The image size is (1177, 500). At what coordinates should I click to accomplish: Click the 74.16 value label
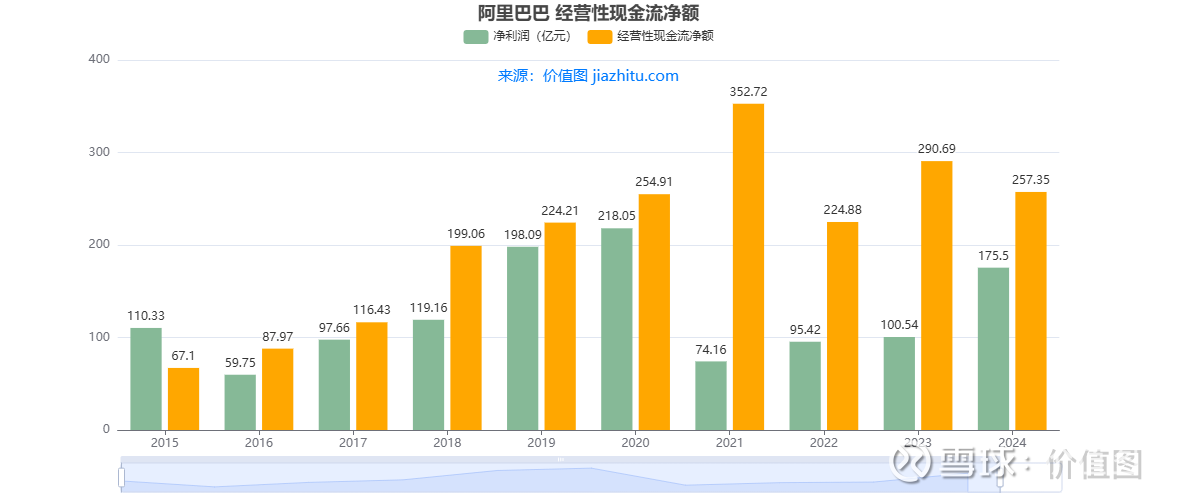click(711, 349)
